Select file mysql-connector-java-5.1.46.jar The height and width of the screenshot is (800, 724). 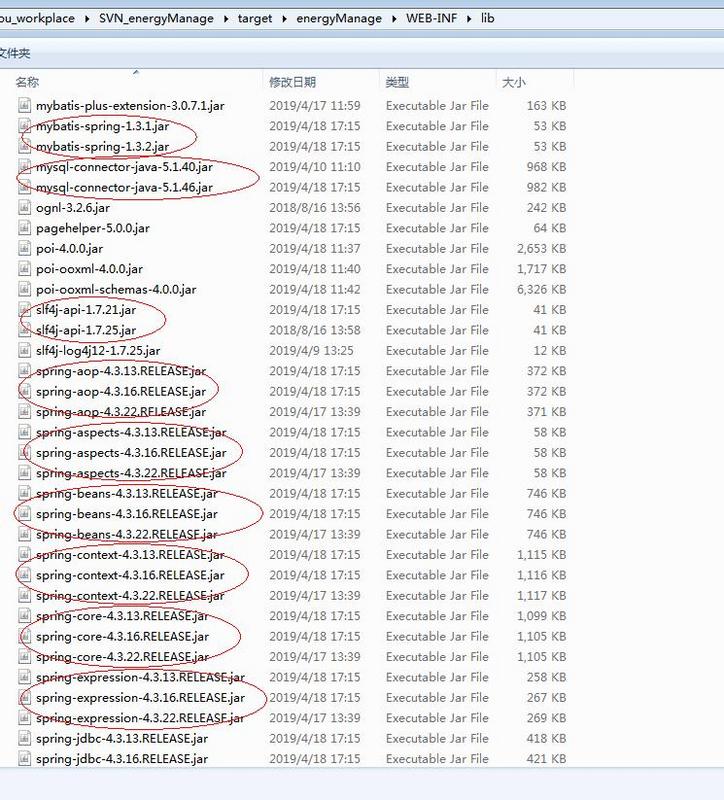(x=124, y=187)
